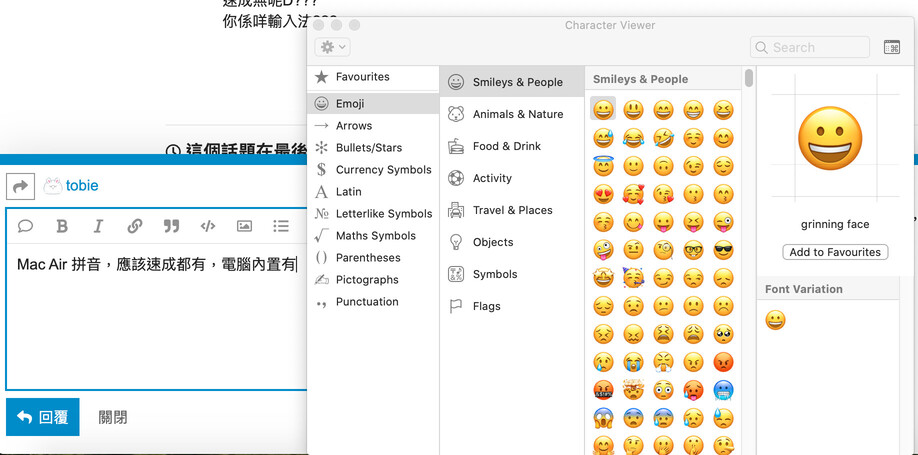
Task: Pick the pleading face emoji
Action: pyautogui.click(x=724, y=334)
